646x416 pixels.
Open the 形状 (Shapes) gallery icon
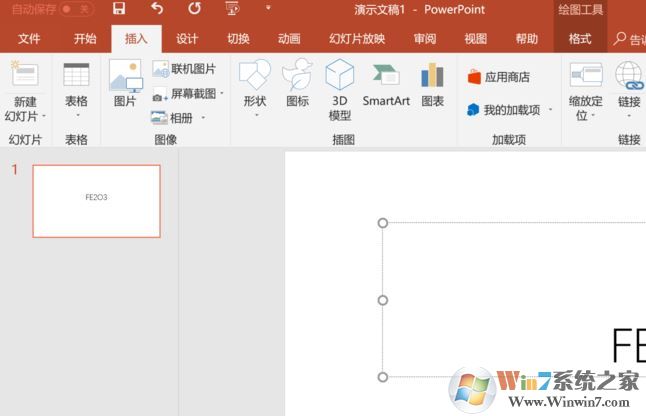click(x=255, y=75)
